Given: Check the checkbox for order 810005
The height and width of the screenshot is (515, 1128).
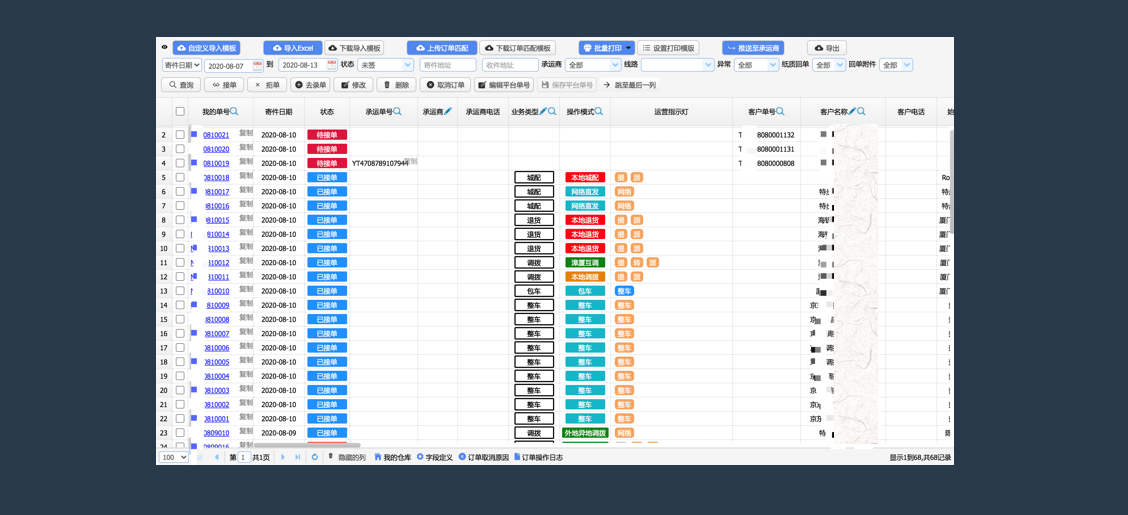Looking at the screenshot, I should coord(180,362).
